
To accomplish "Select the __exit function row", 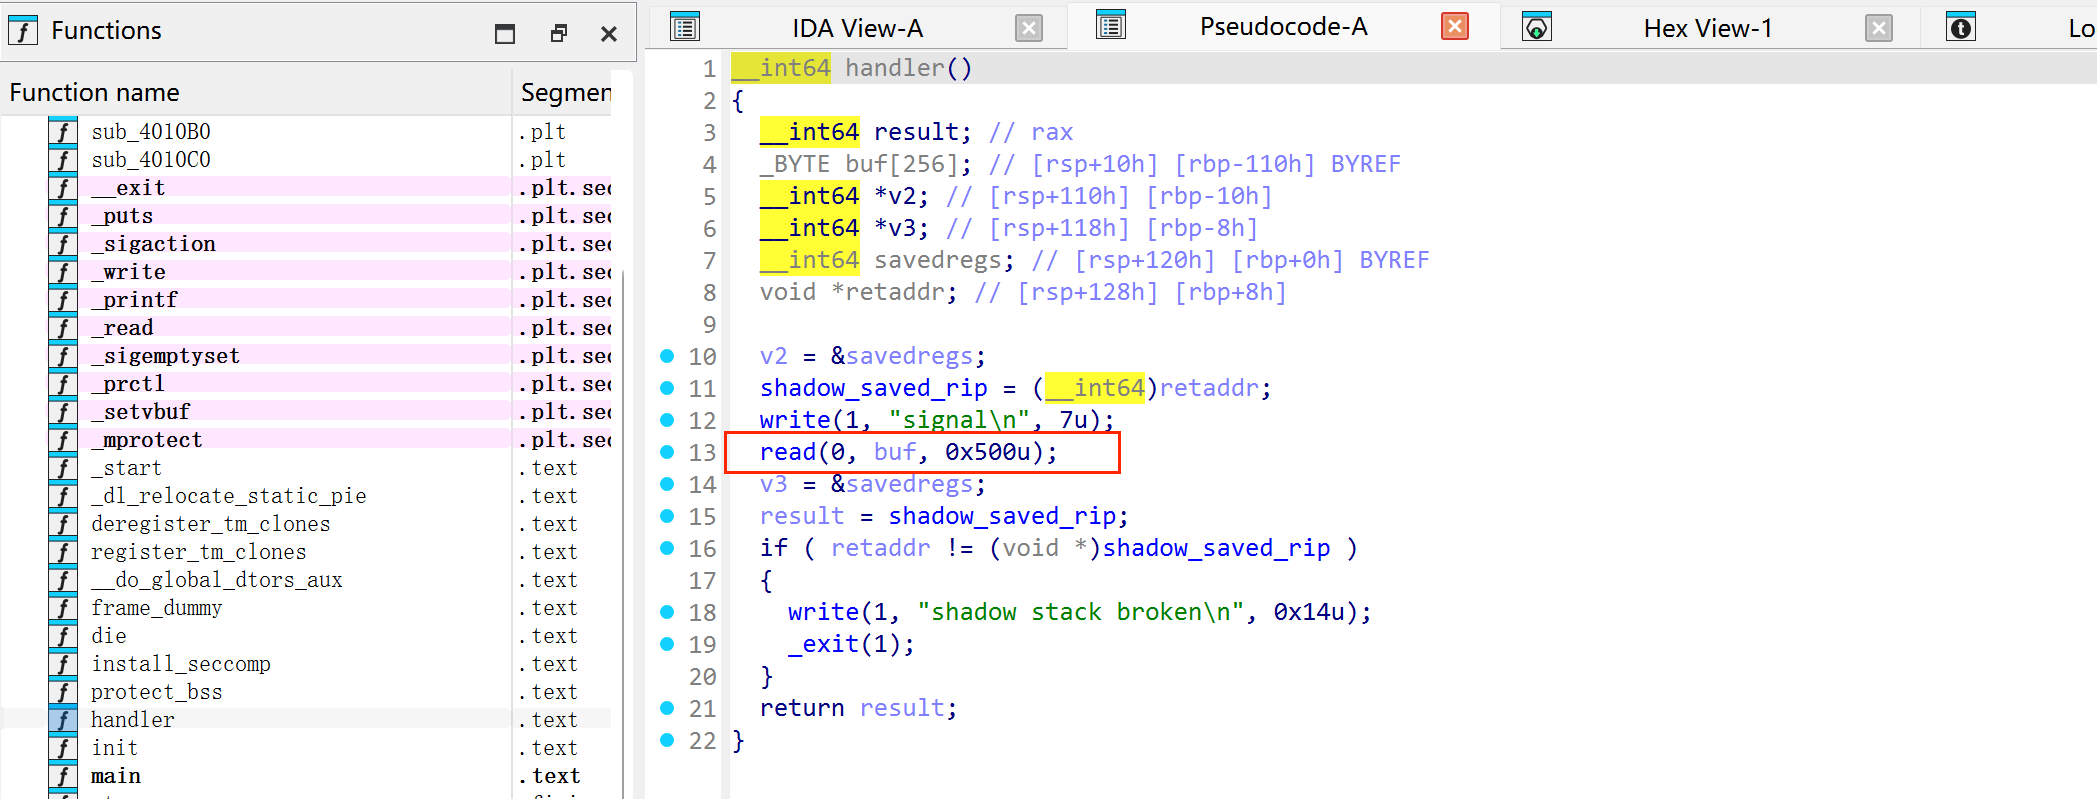I will [306, 188].
